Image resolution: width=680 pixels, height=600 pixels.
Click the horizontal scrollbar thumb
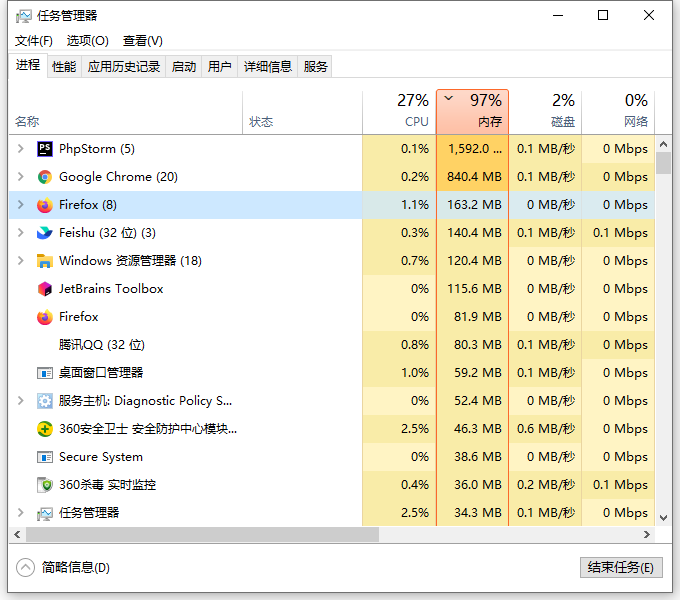tap(203, 535)
